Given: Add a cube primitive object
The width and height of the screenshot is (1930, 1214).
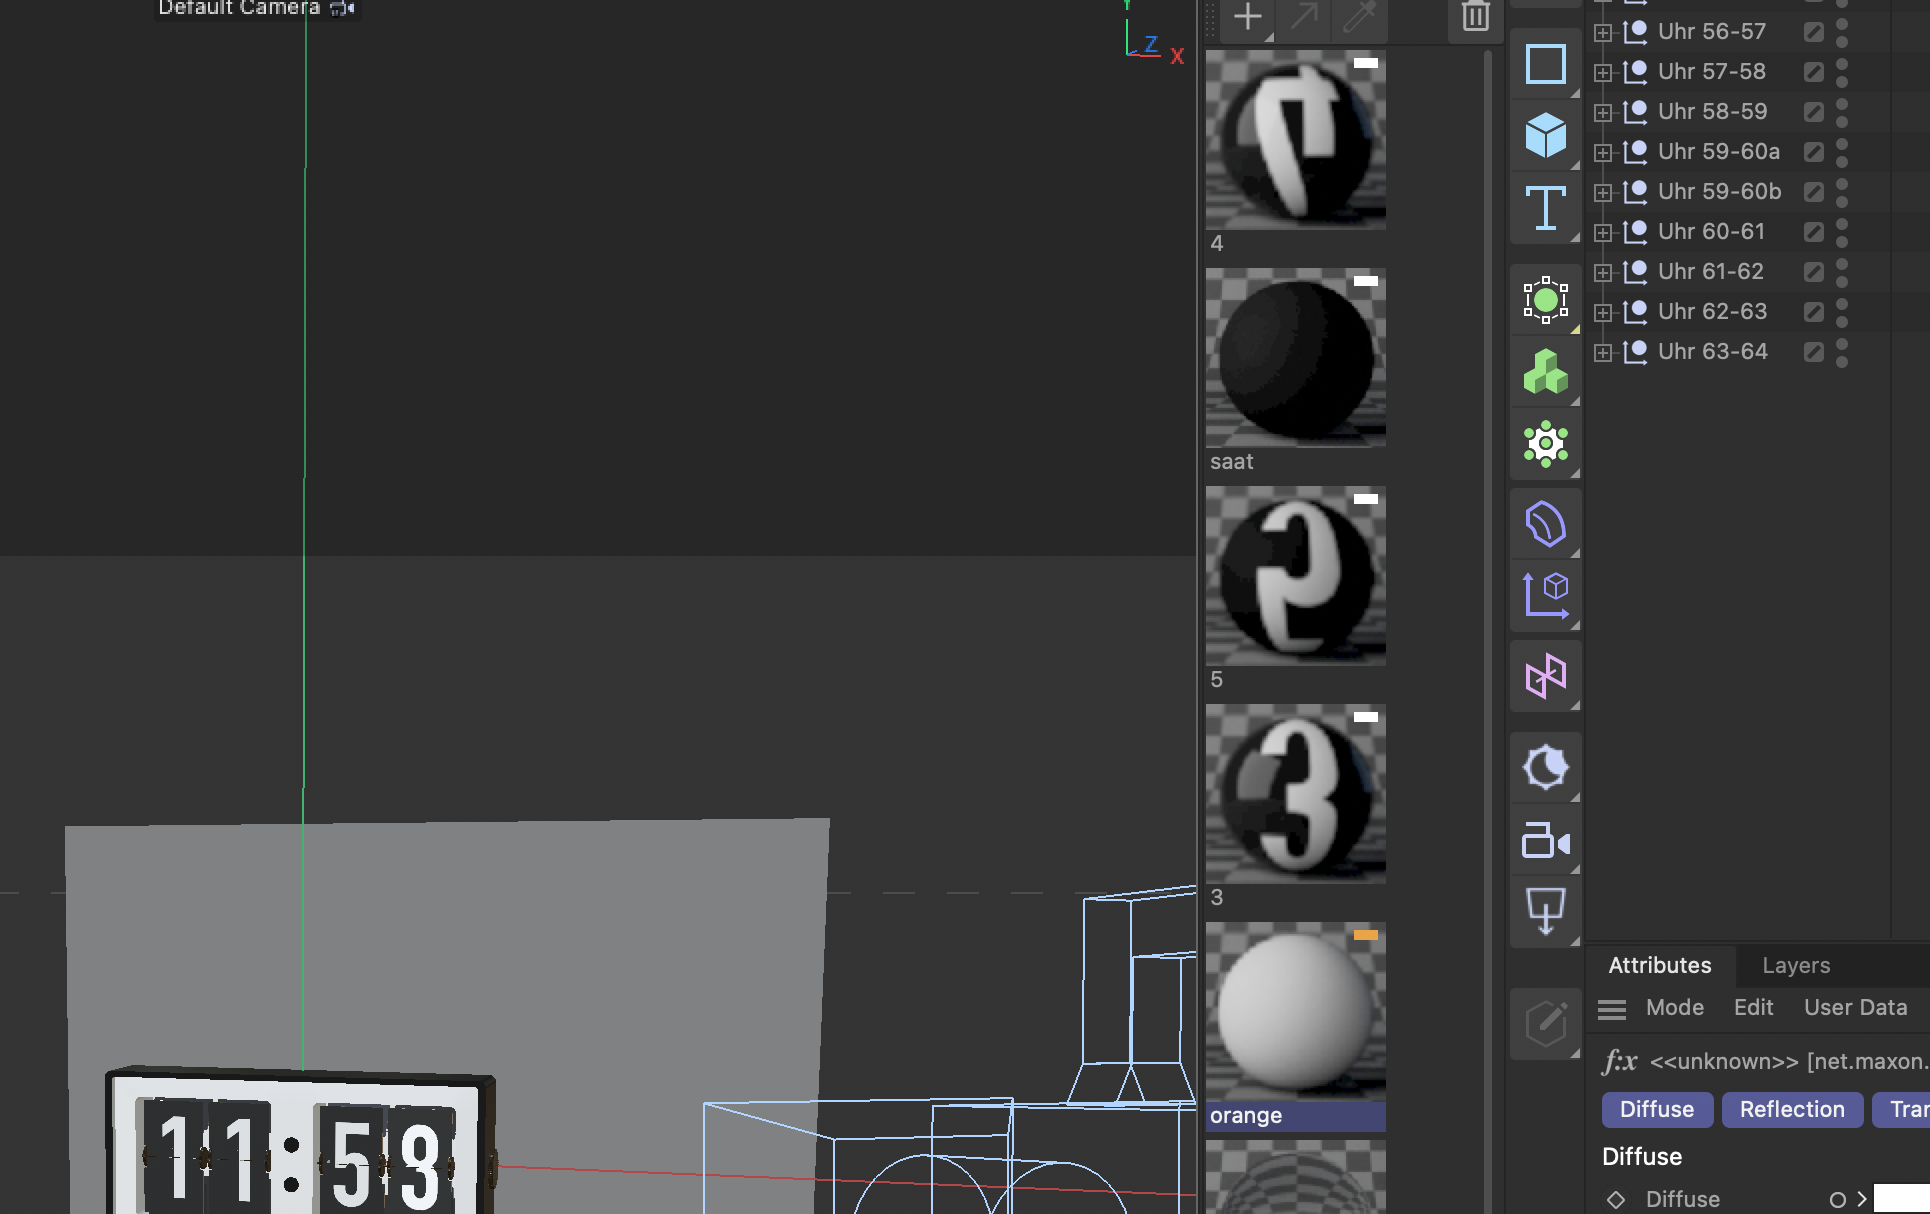Looking at the screenshot, I should [1546, 135].
